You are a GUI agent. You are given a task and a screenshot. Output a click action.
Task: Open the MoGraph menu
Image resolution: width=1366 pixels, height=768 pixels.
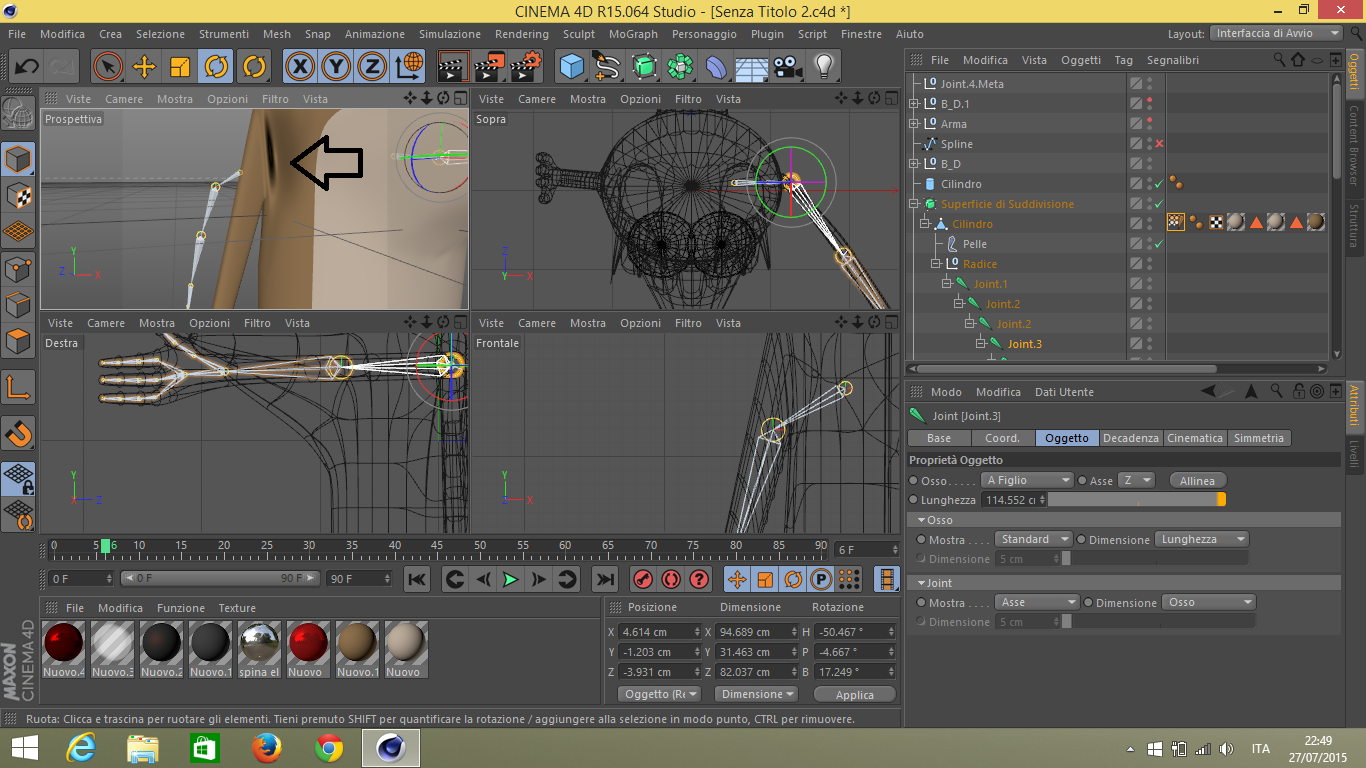[x=633, y=34]
